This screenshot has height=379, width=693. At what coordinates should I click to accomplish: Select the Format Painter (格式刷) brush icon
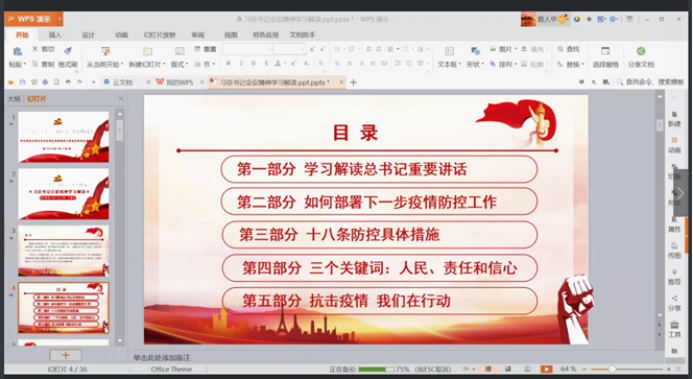[x=68, y=50]
